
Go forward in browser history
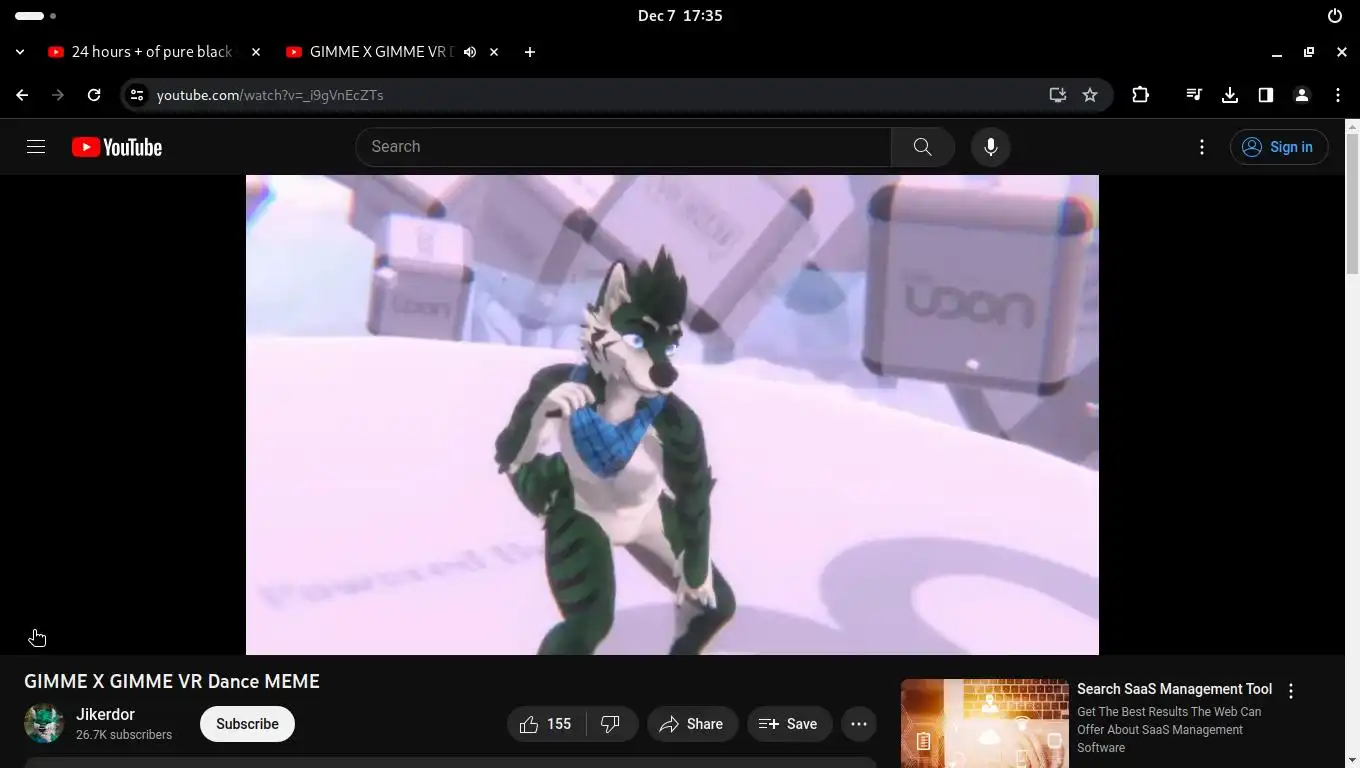(x=58, y=95)
